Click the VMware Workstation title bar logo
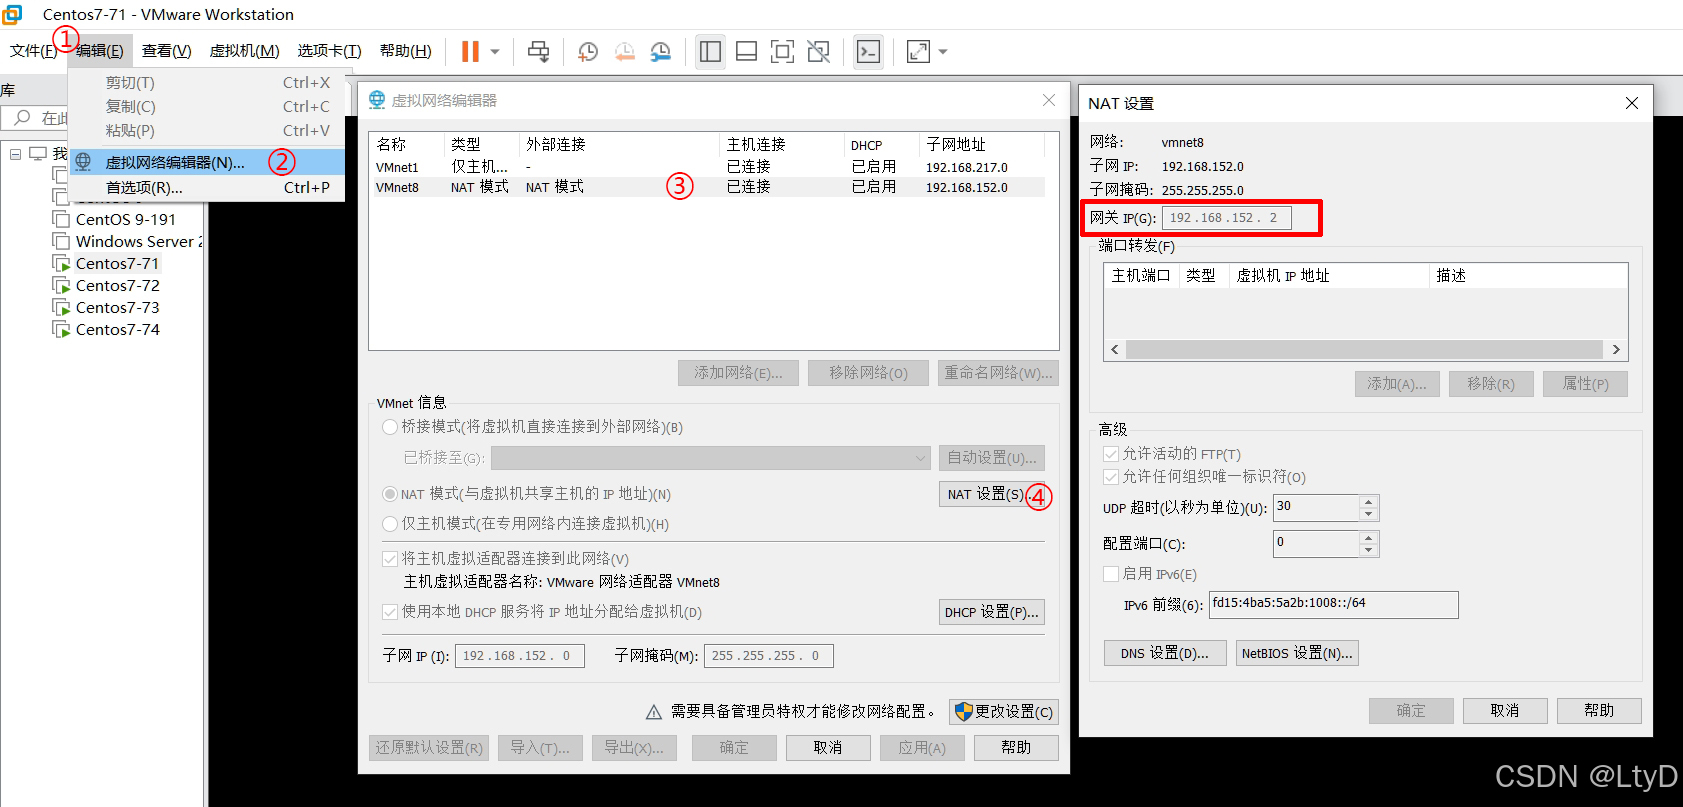This screenshot has height=807, width=1683. [12, 14]
